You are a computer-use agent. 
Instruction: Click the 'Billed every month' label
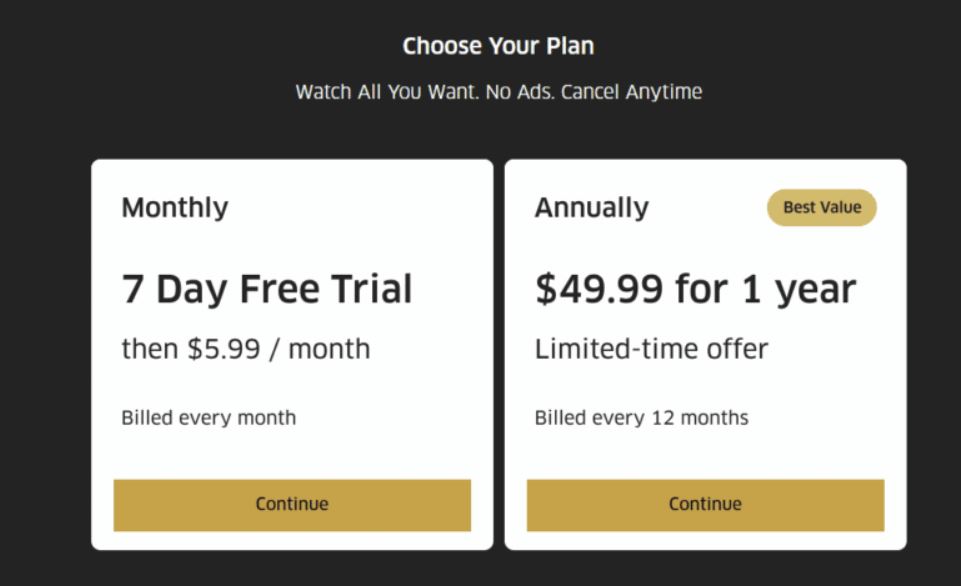(x=207, y=417)
